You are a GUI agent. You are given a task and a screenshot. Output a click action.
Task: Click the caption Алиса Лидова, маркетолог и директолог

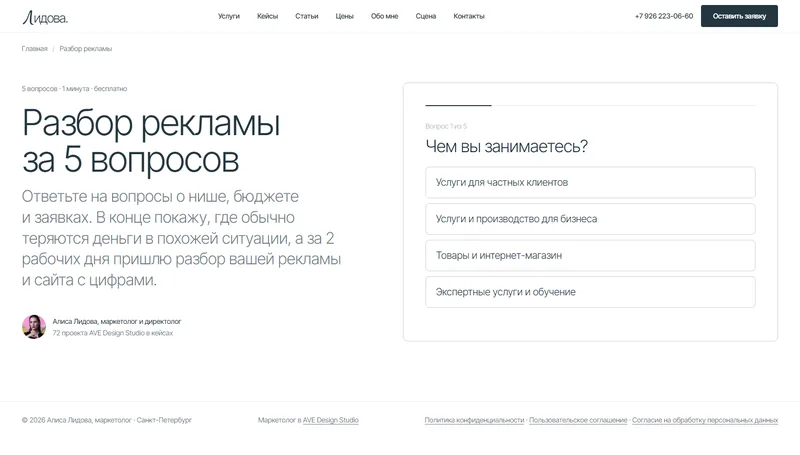[x=117, y=321]
